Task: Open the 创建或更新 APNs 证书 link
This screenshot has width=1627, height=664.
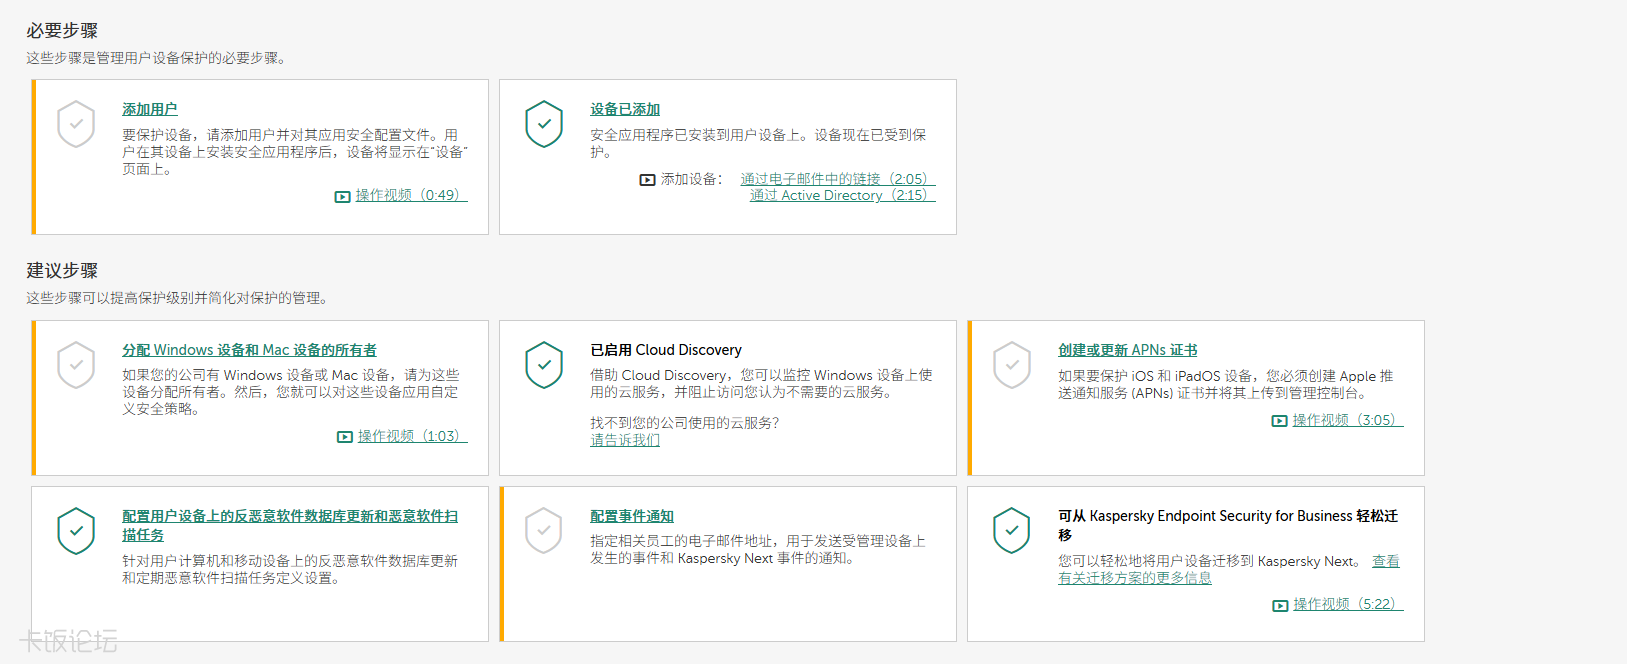Action: (1128, 350)
